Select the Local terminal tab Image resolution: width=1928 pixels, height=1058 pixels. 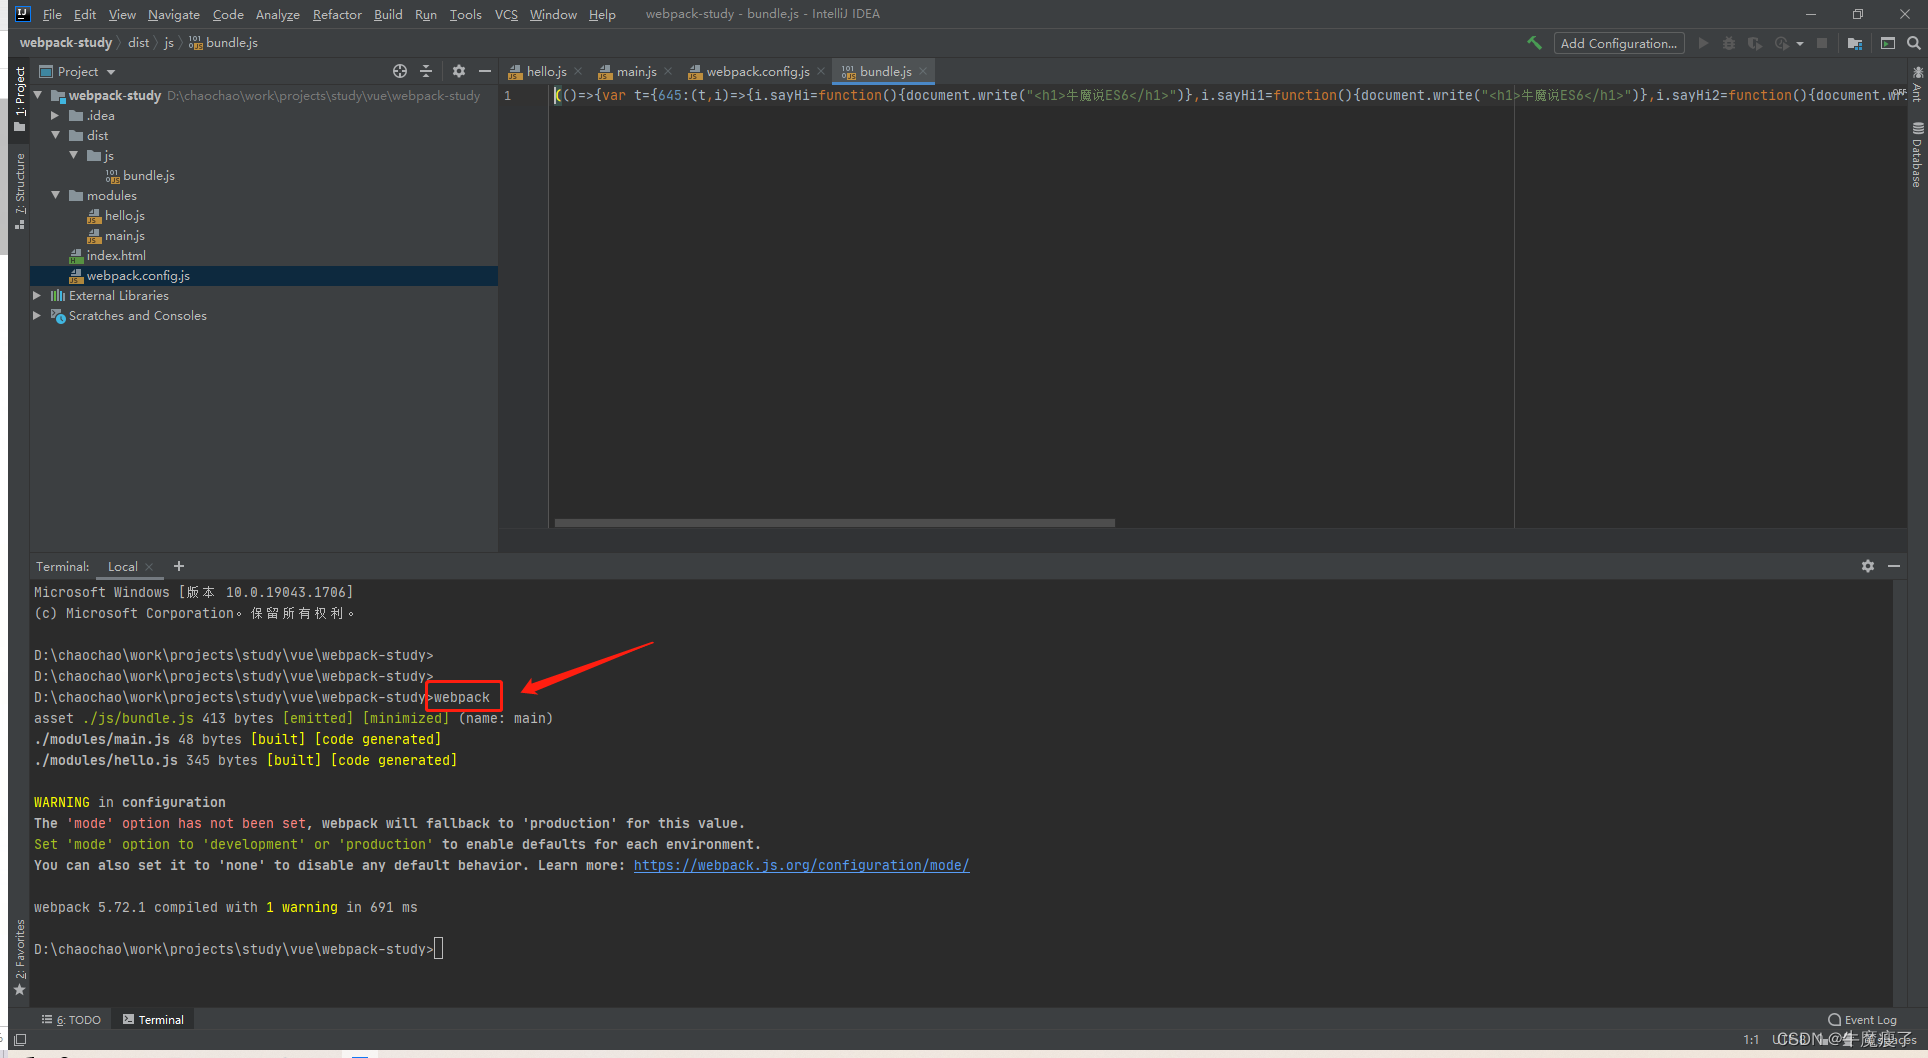pos(123,566)
